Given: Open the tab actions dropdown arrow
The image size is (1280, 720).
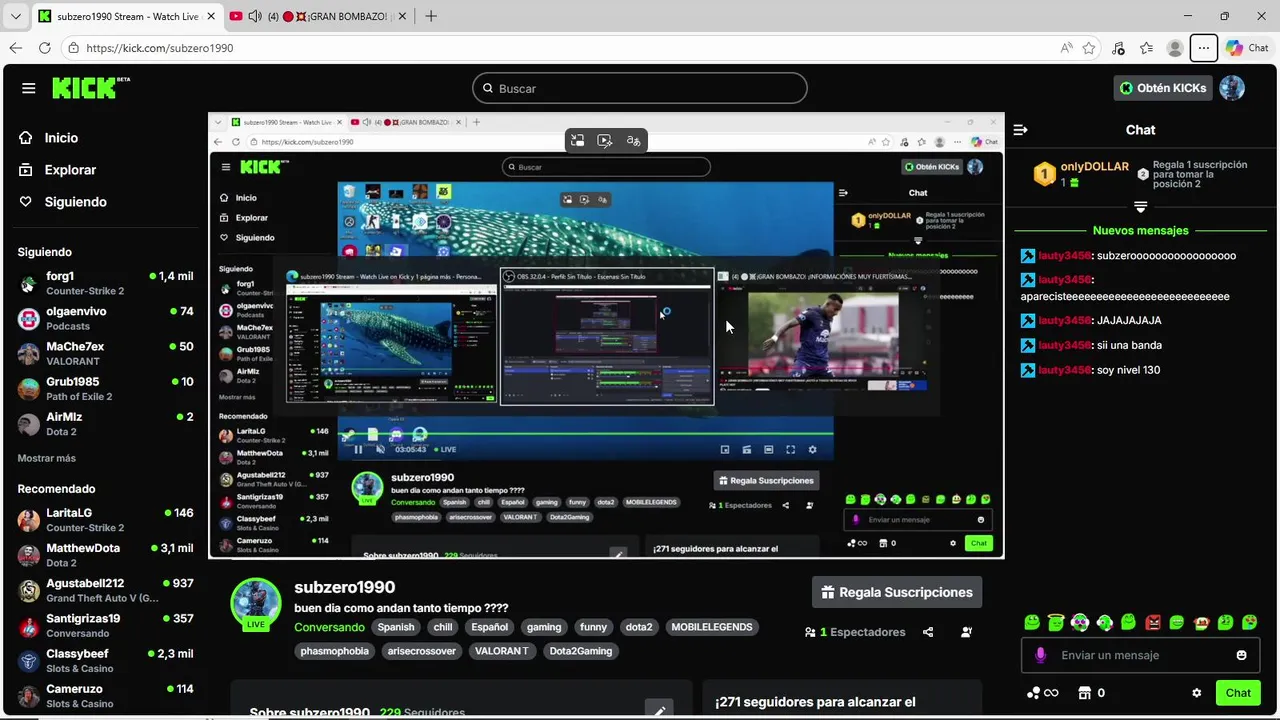Looking at the screenshot, I should 15,16.
